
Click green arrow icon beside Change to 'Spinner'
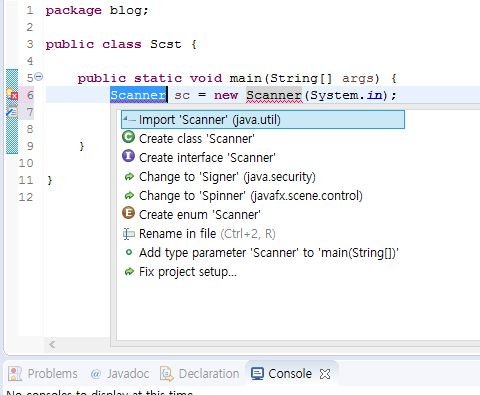pos(129,196)
